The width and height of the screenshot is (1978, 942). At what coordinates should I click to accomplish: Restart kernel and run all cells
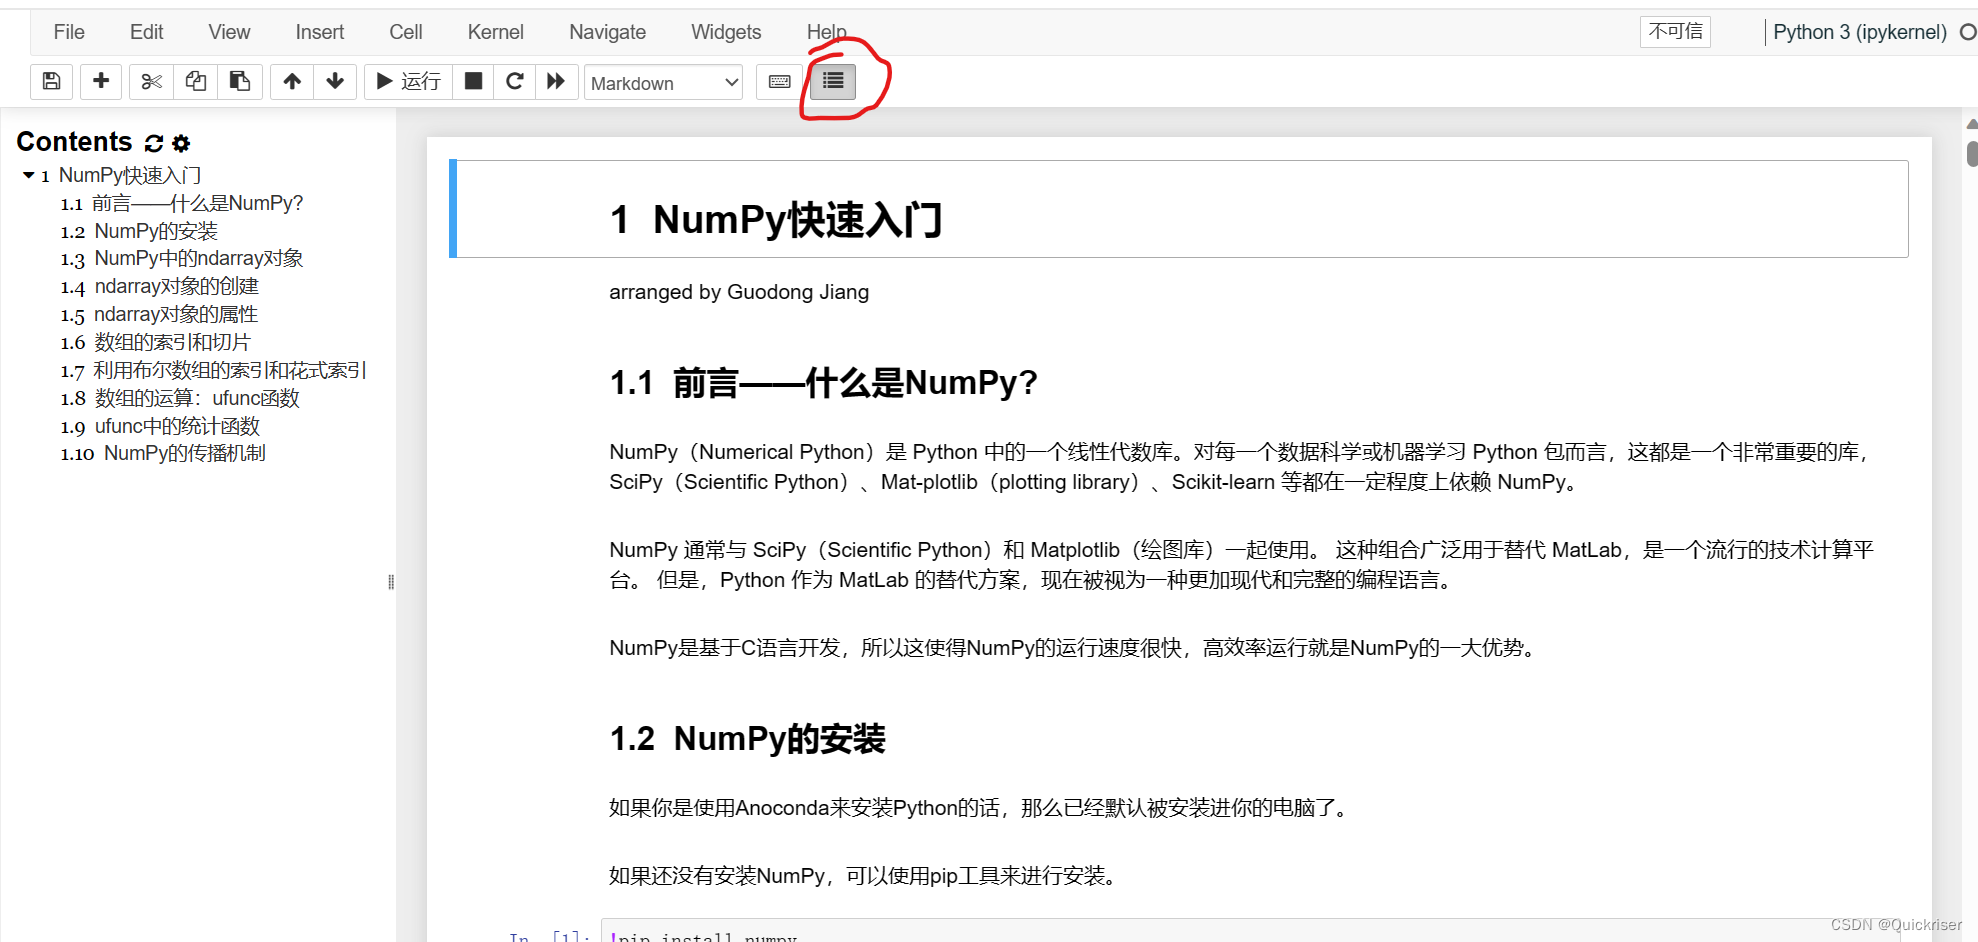coord(556,81)
